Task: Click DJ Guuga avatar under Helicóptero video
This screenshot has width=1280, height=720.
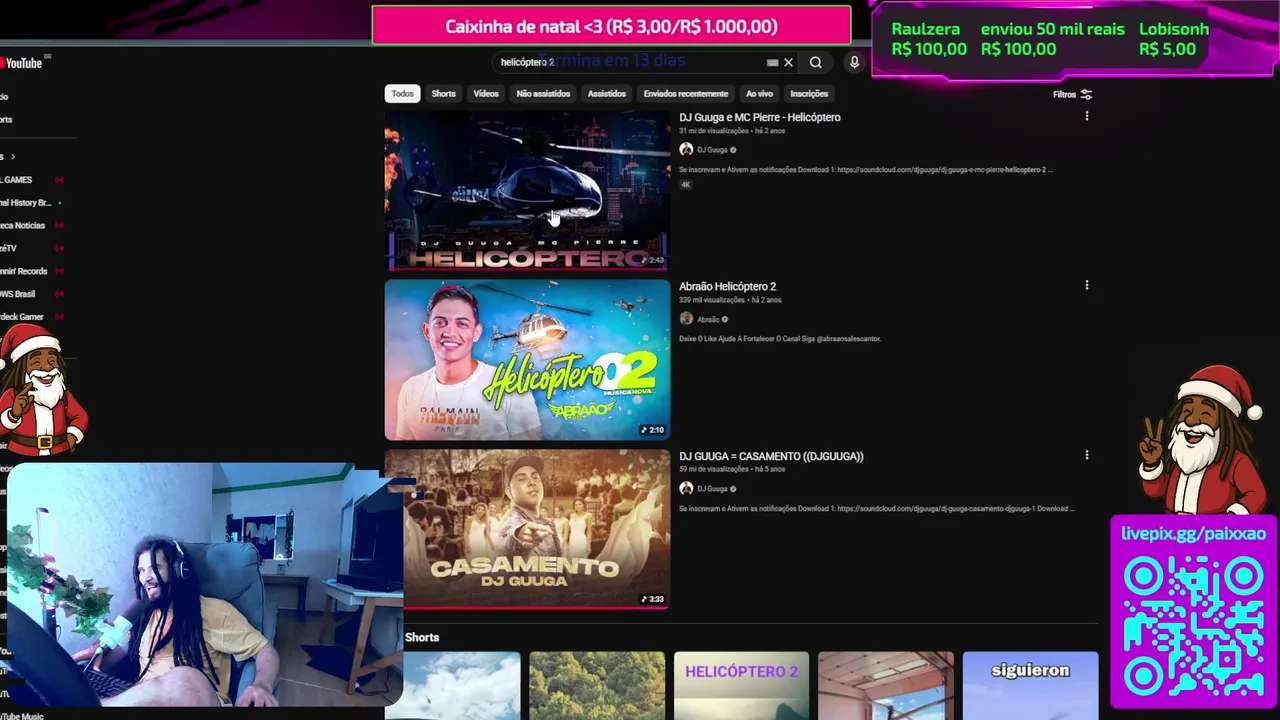Action: pos(686,149)
